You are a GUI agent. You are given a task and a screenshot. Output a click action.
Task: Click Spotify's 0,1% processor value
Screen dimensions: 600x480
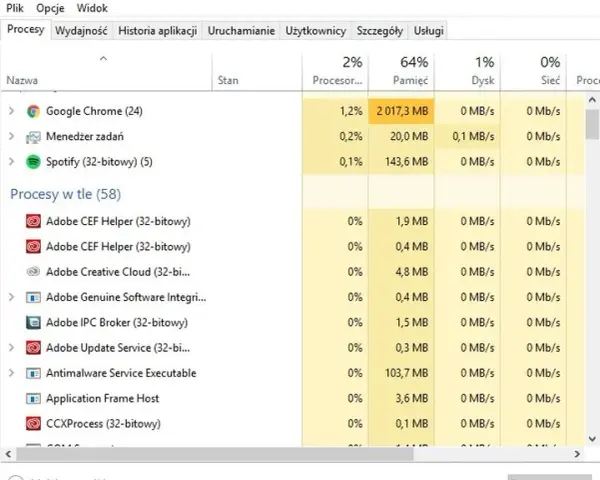click(351, 162)
